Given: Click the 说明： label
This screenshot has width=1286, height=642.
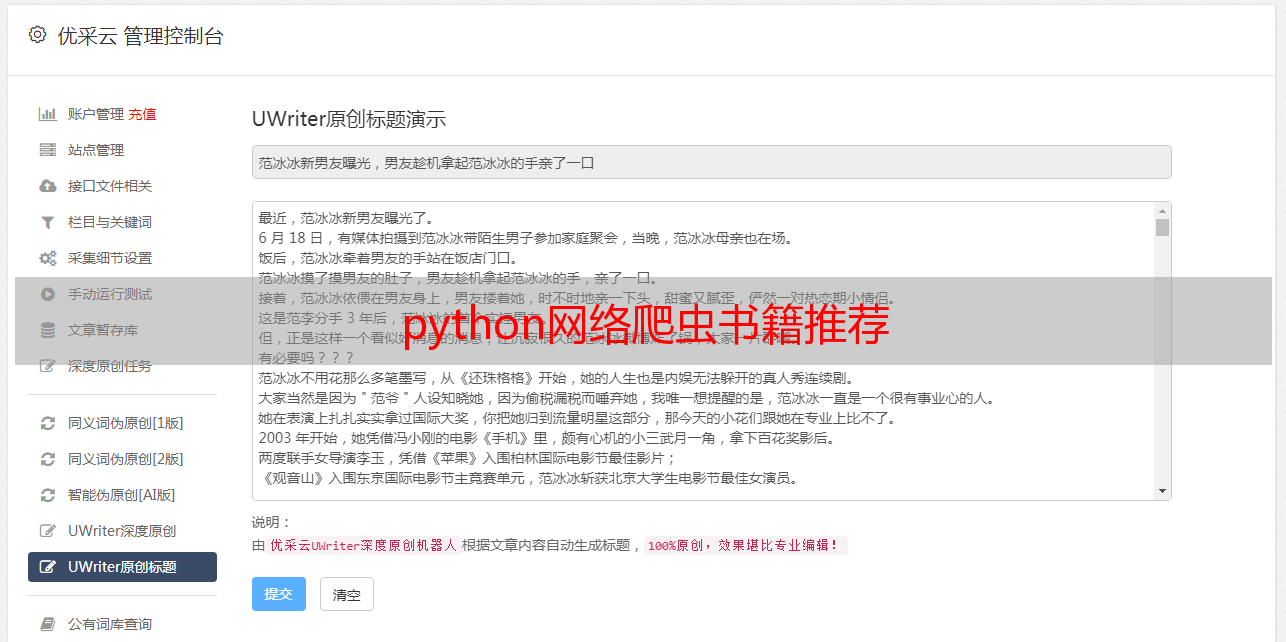Looking at the screenshot, I should [272, 522].
